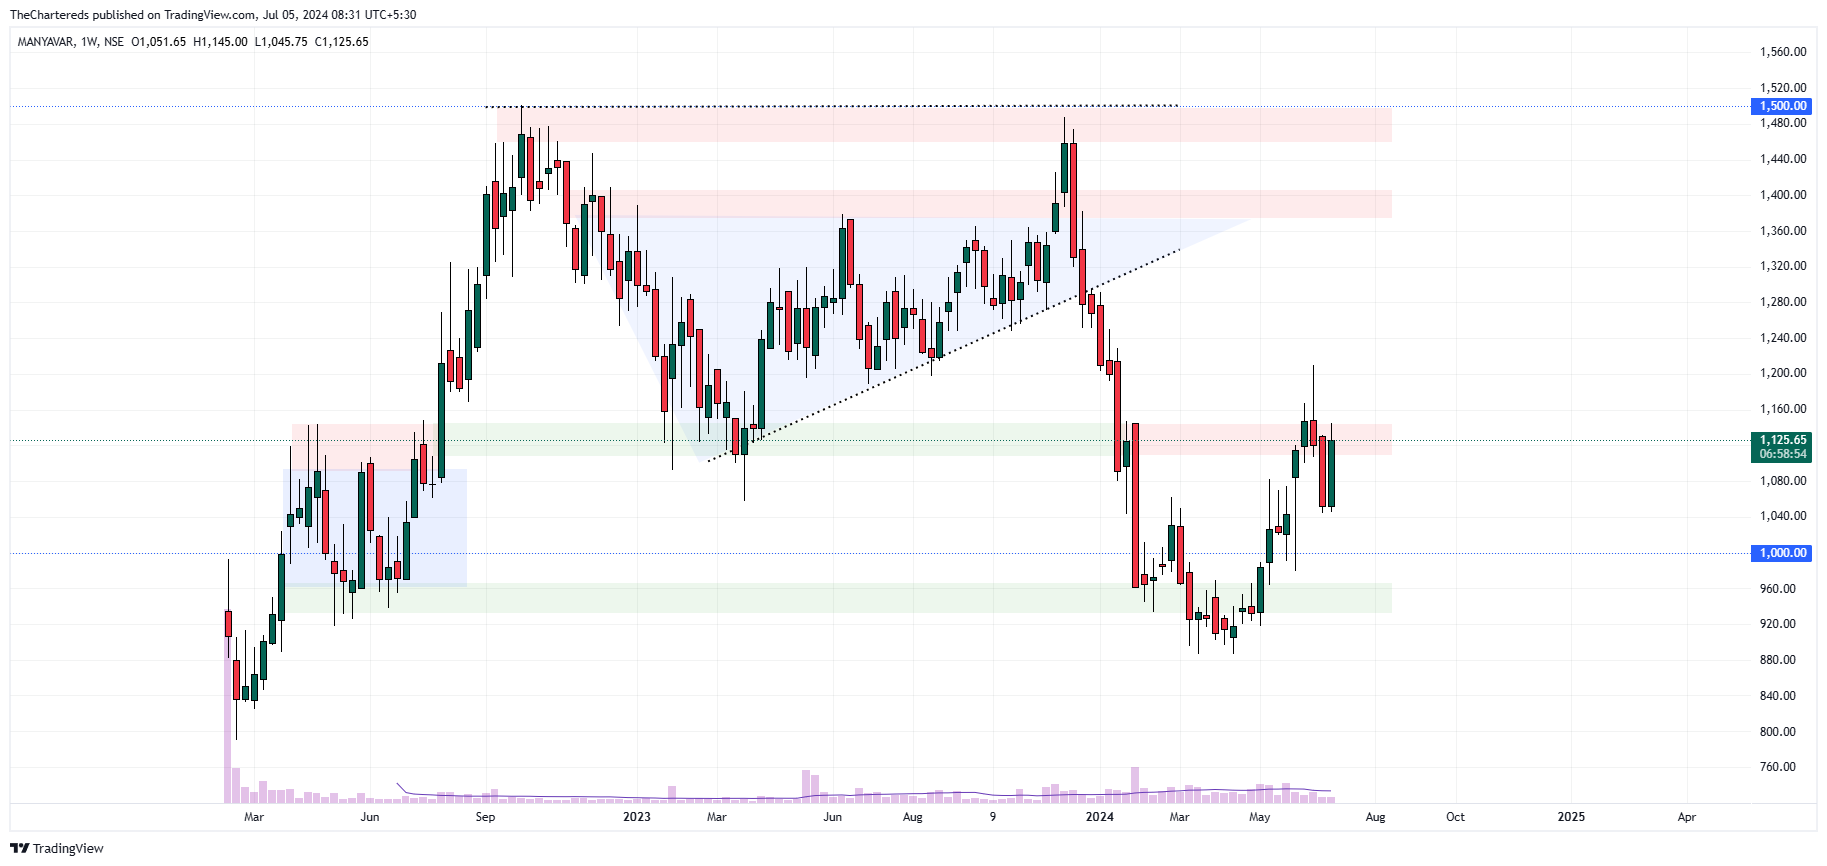Image resolution: width=1827 pixels, height=866 pixels.
Task: Click the 1,520.00 price axis label
Action: (1783, 88)
